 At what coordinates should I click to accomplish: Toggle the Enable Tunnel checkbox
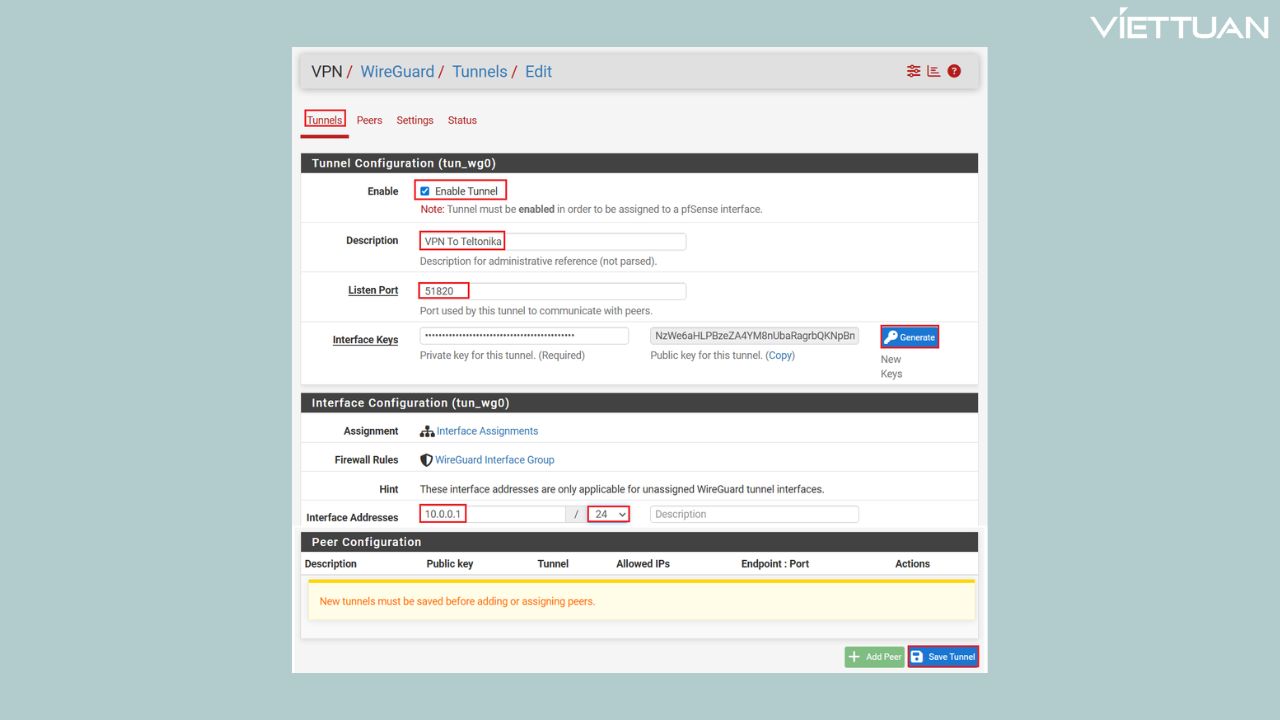pyautogui.click(x=425, y=191)
